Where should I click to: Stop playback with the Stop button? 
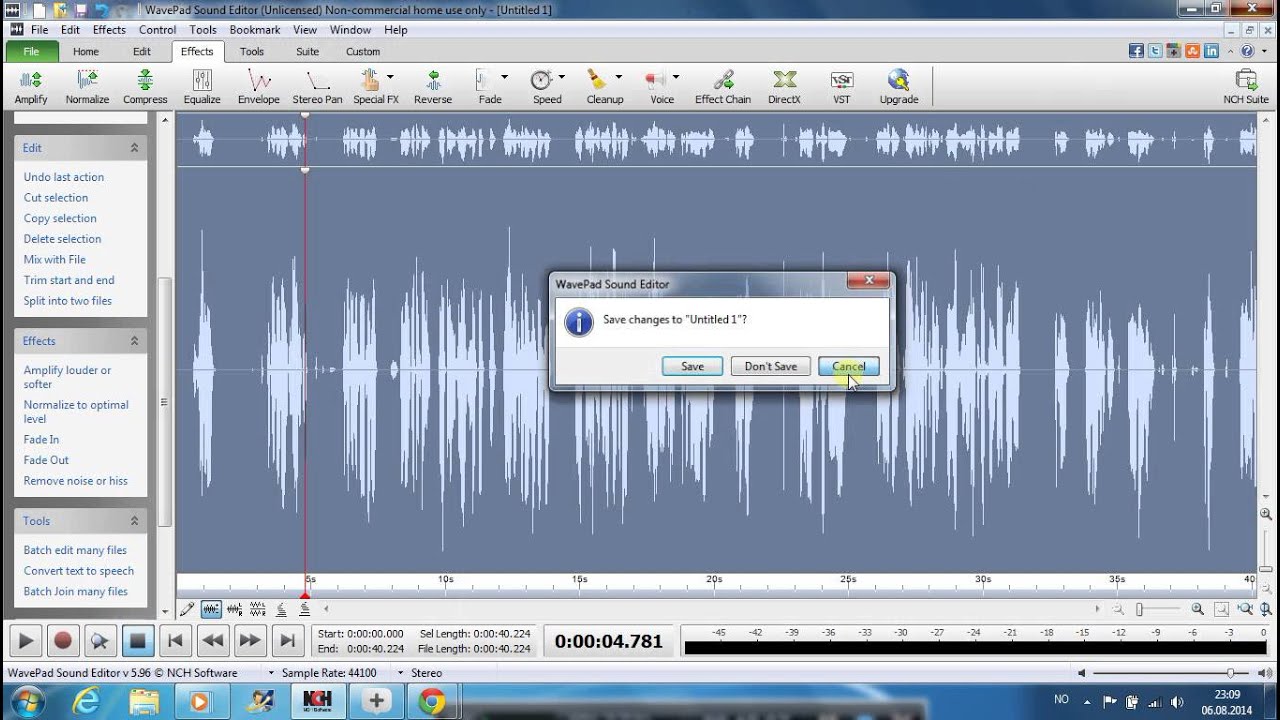(137, 641)
